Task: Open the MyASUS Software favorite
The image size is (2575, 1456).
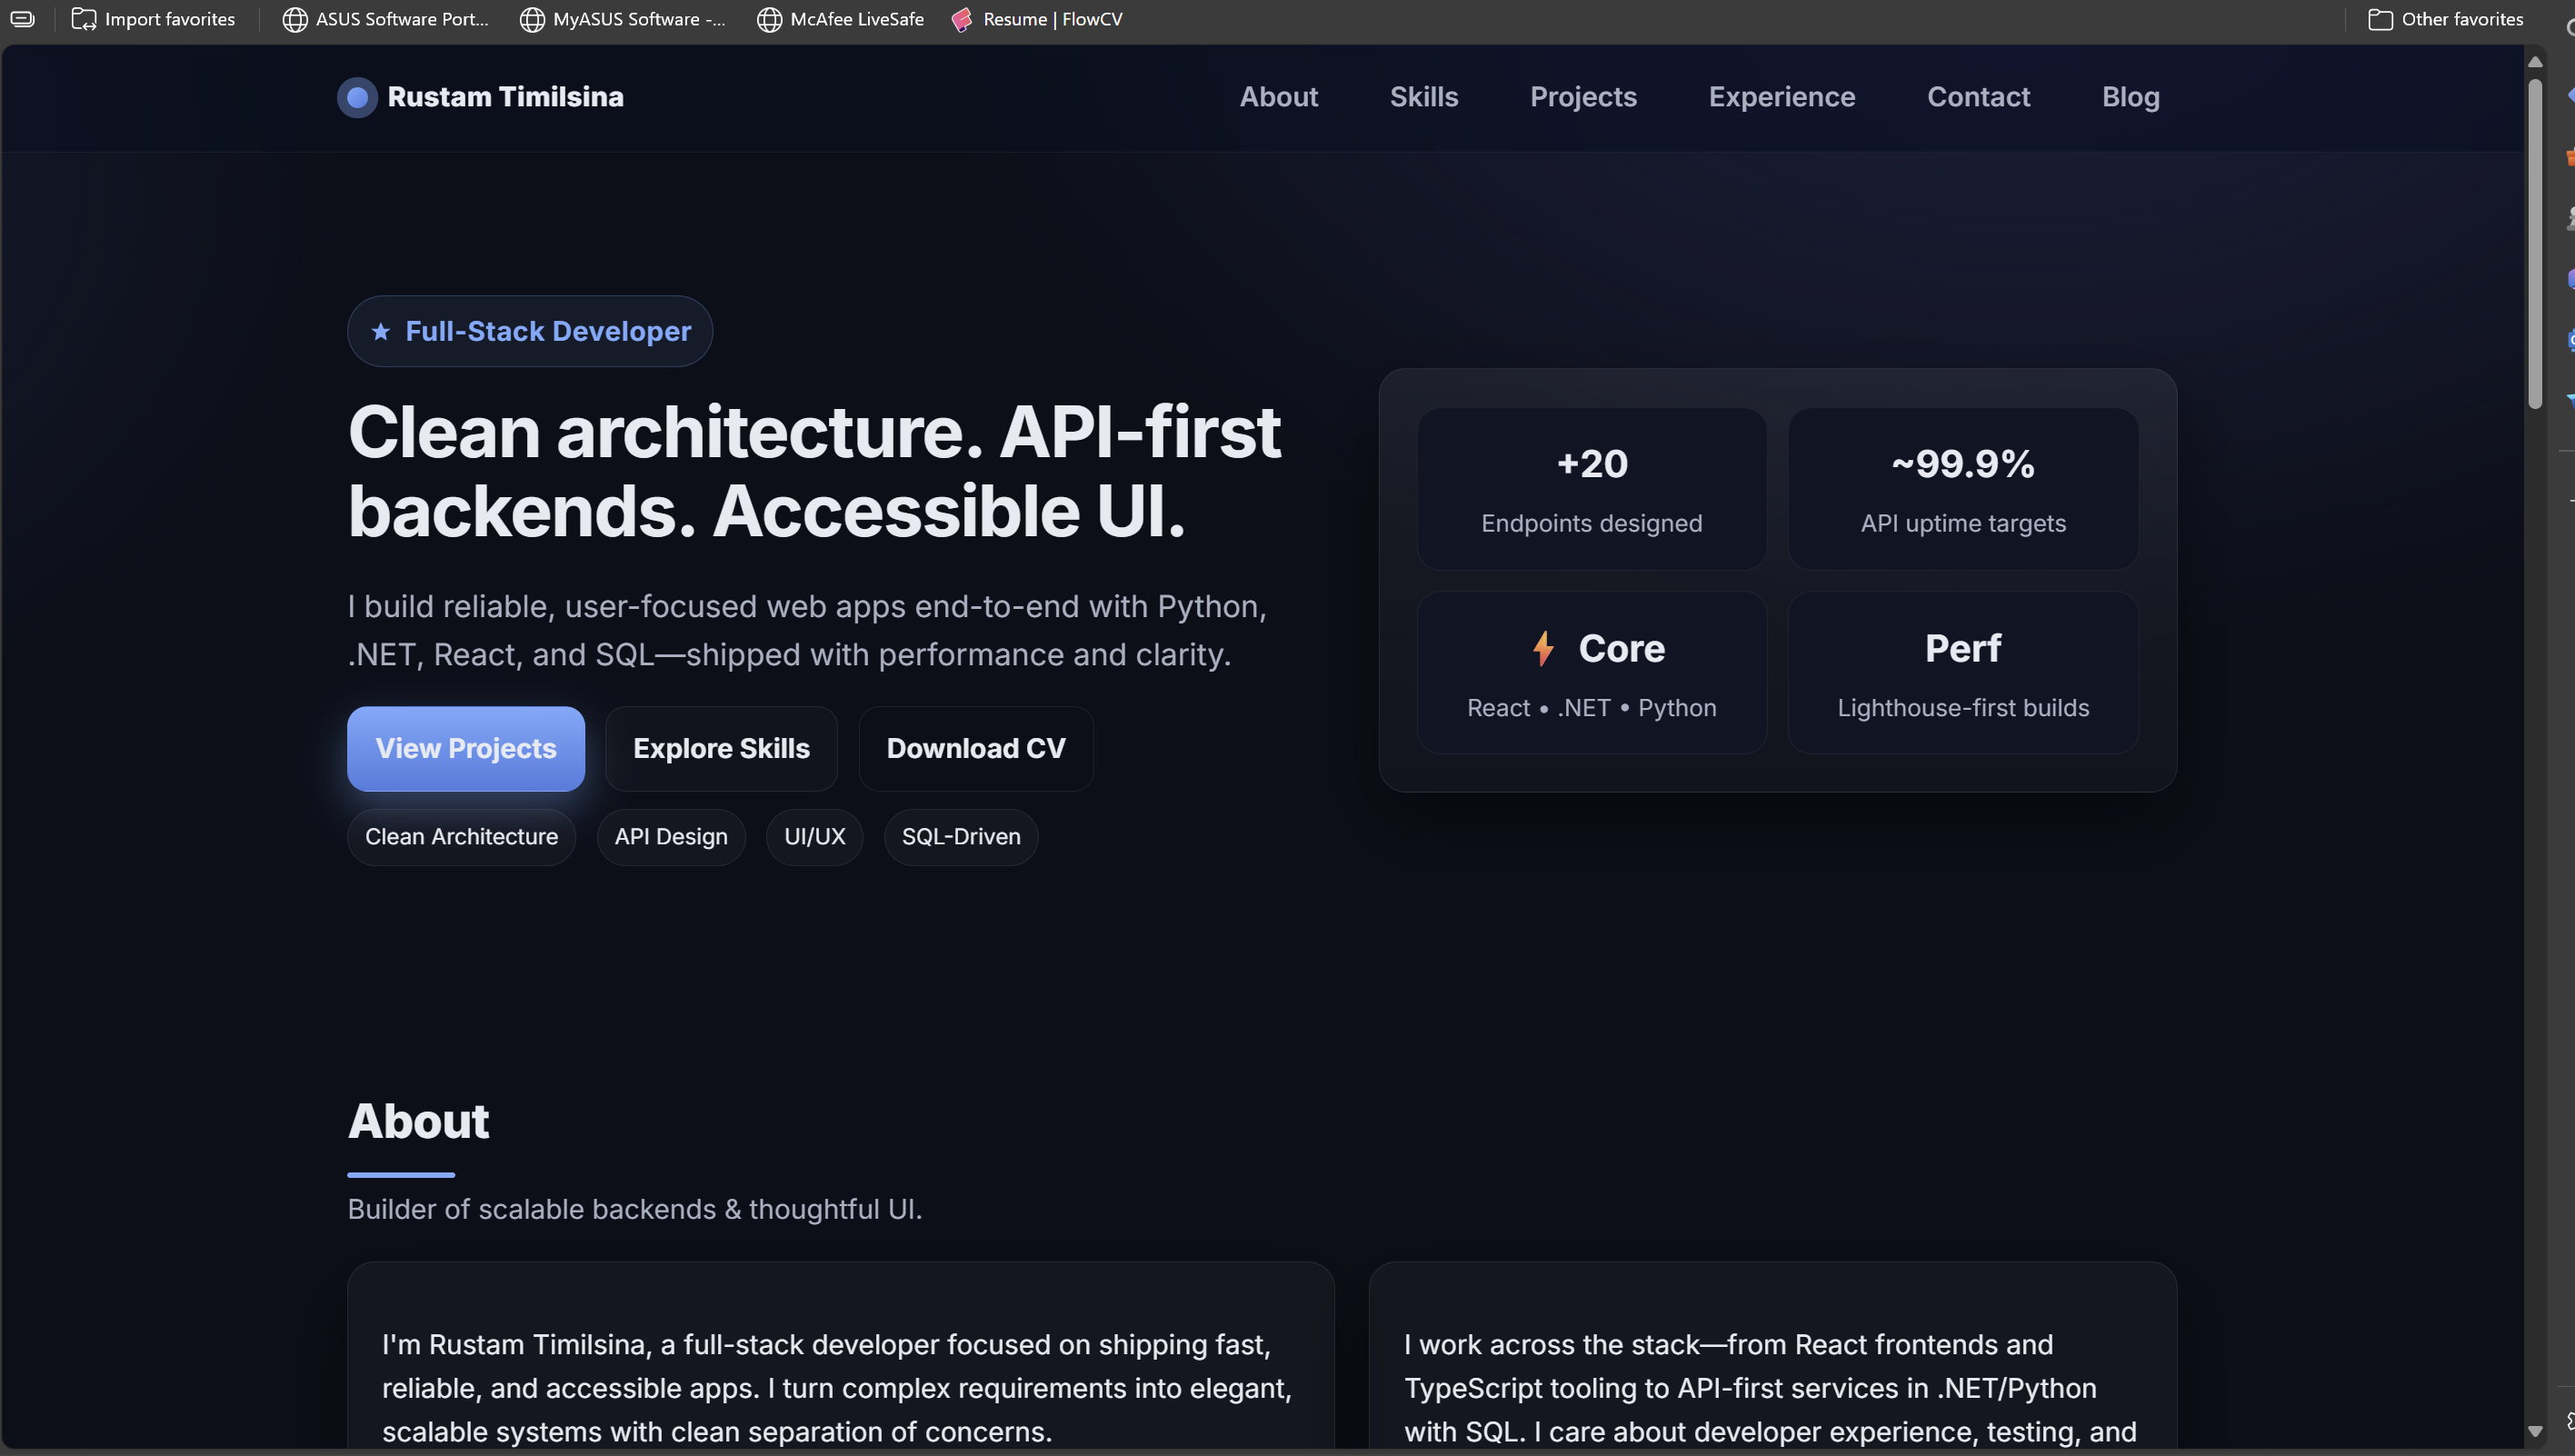Action: (x=623, y=19)
